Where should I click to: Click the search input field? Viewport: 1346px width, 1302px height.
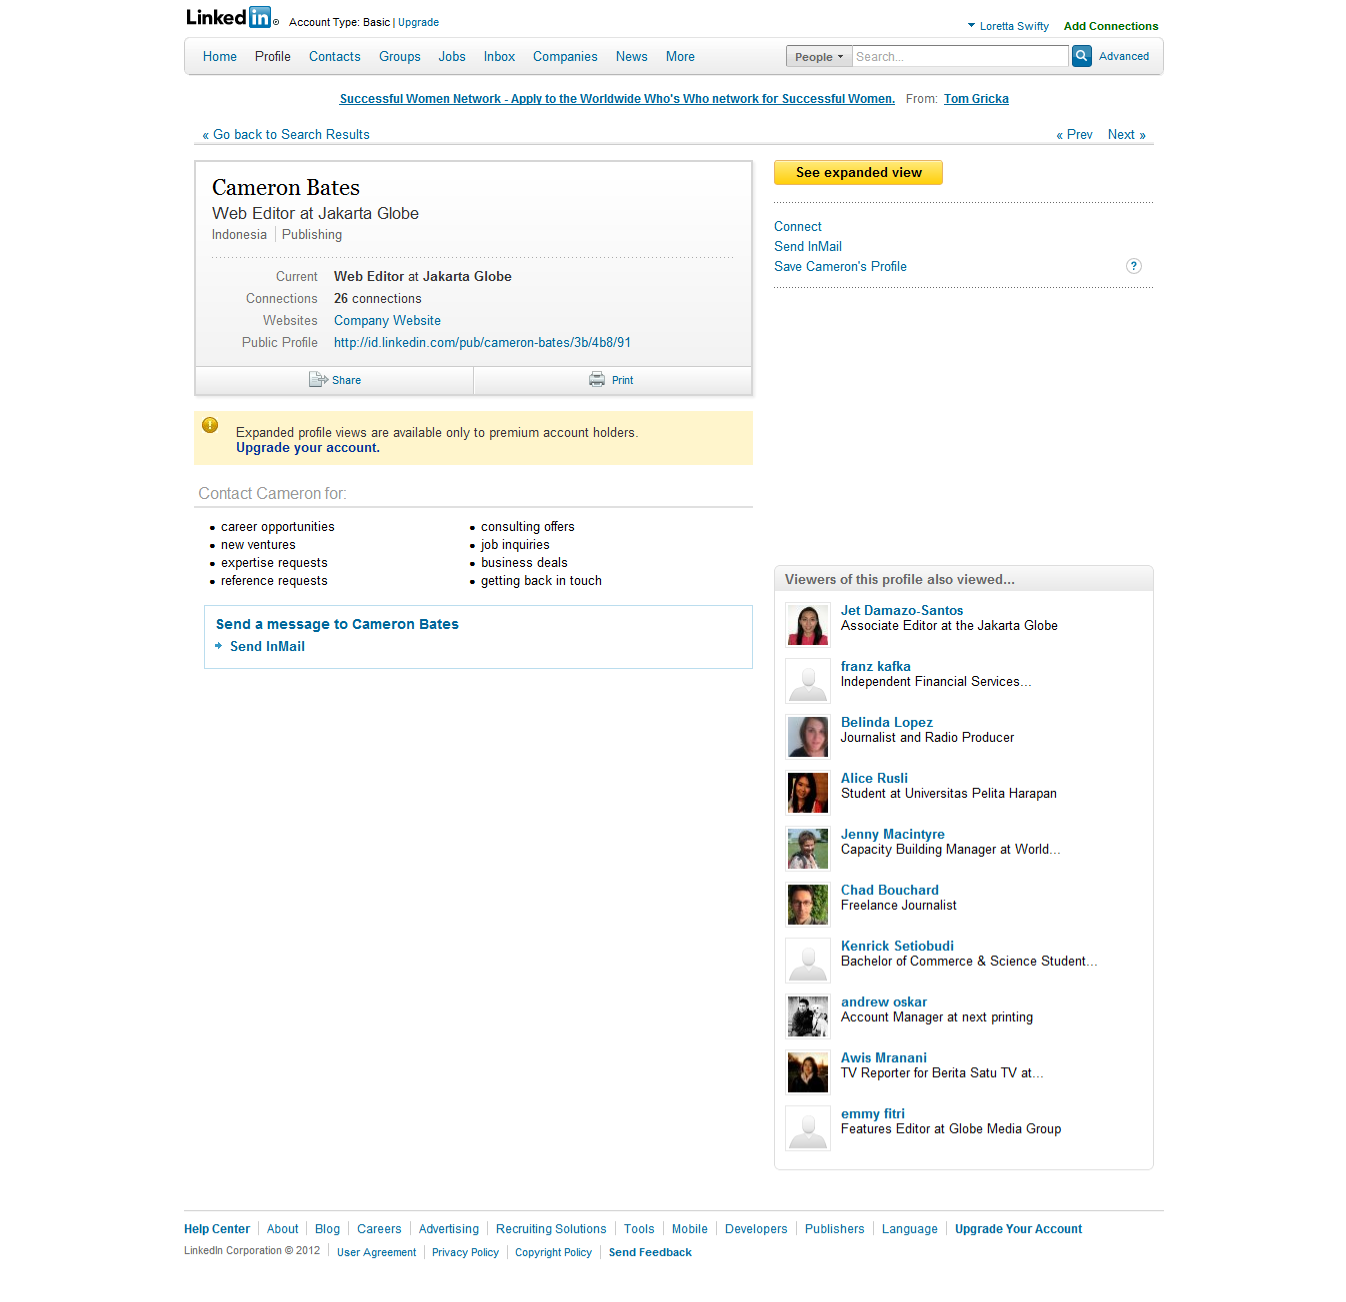960,57
